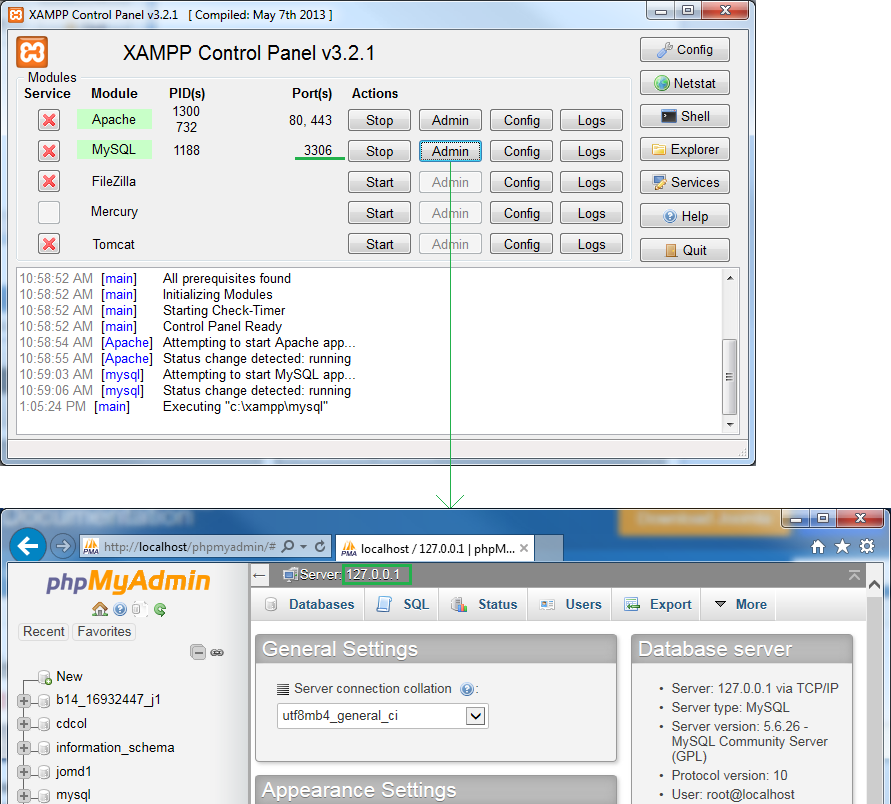Open the Export tab
The height and width of the screenshot is (804, 891).
tap(659, 604)
